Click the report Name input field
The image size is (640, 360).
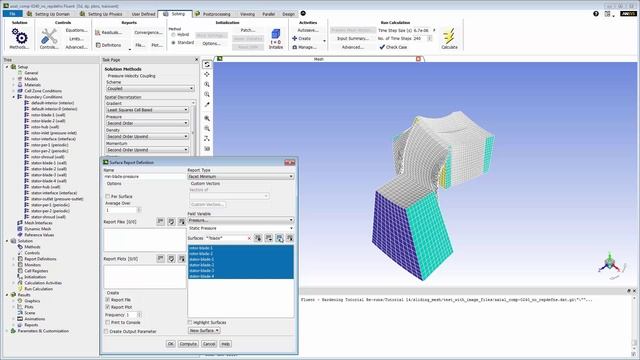coord(144,177)
